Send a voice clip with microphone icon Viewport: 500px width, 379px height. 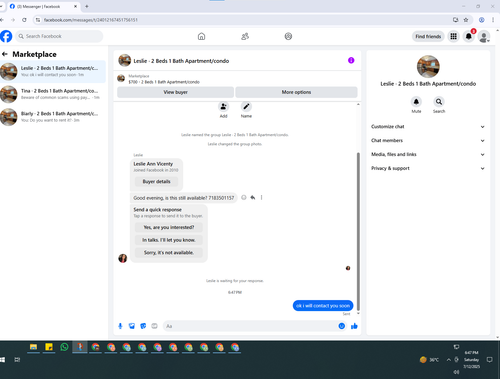(x=120, y=326)
